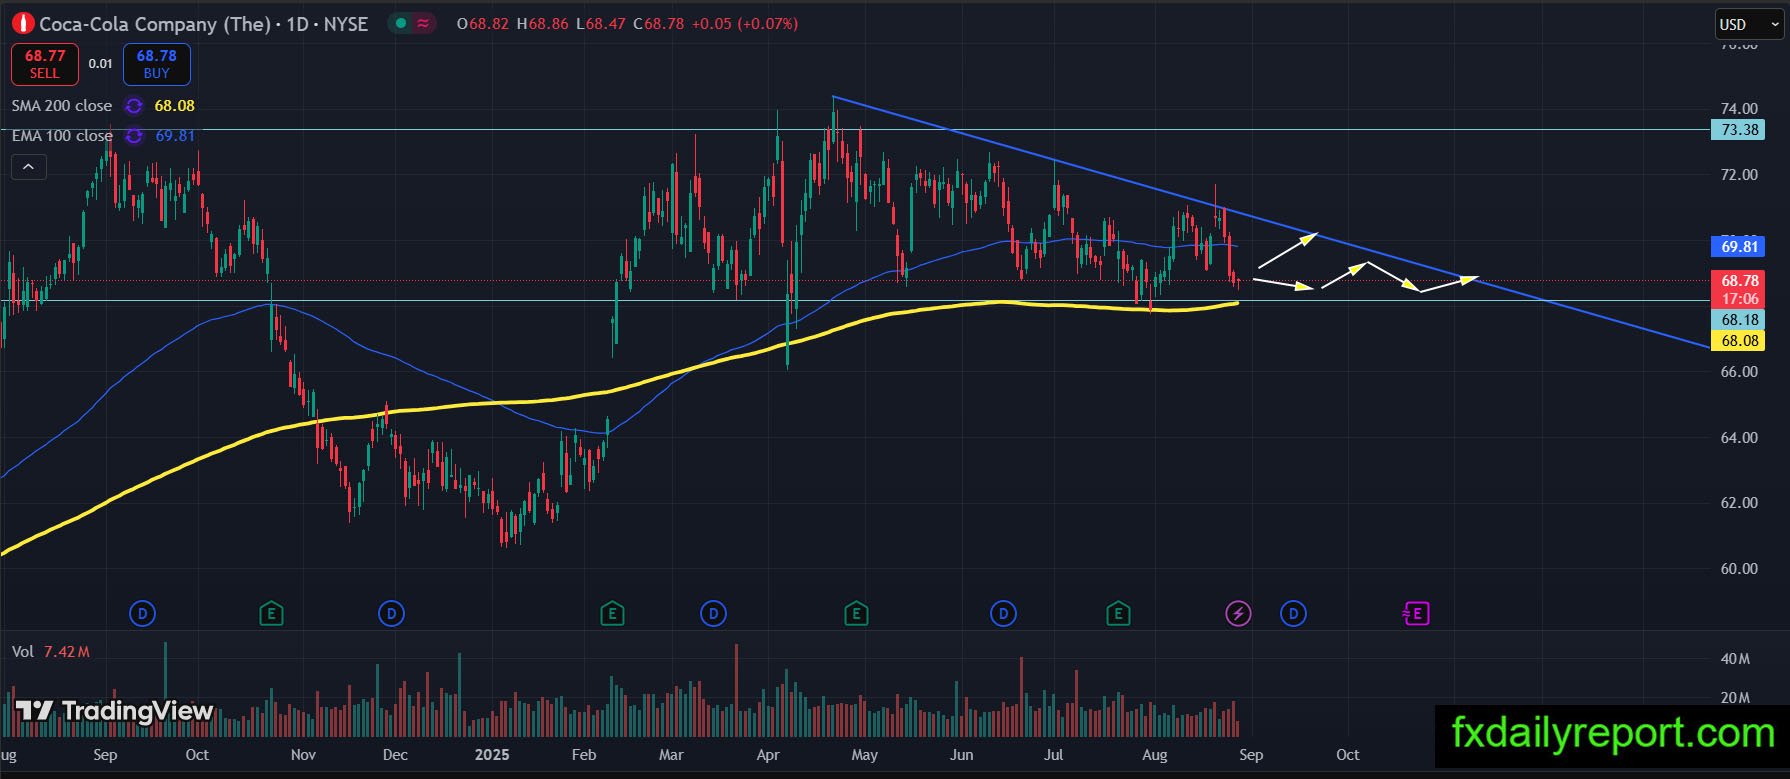Click the 66.00 price axis label

click(1739, 372)
